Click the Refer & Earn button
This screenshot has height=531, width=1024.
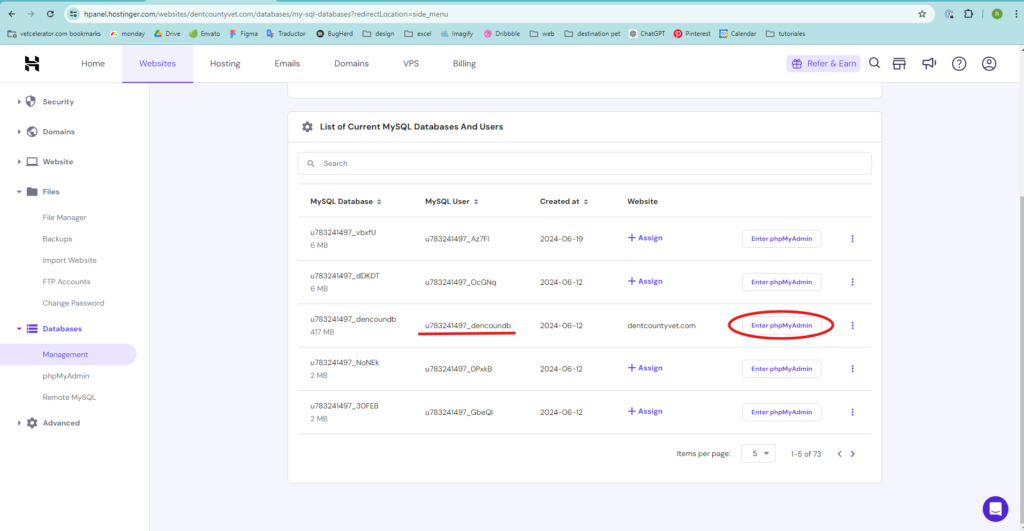point(823,63)
